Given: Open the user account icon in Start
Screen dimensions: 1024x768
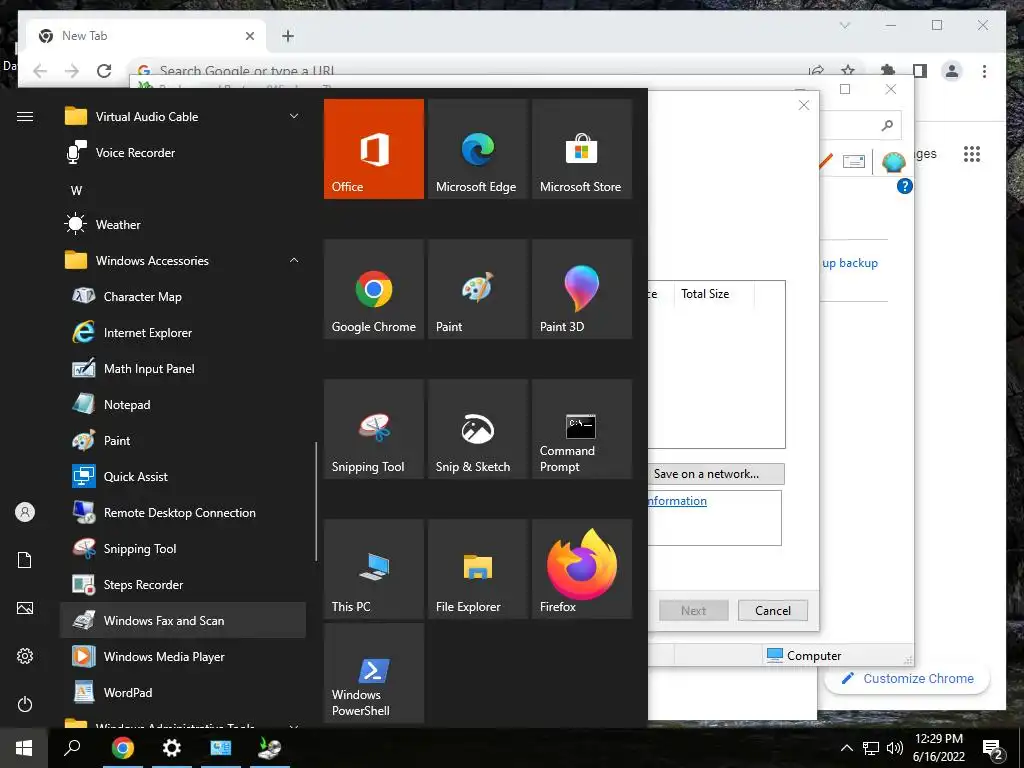Looking at the screenshot, I should 25,512.
